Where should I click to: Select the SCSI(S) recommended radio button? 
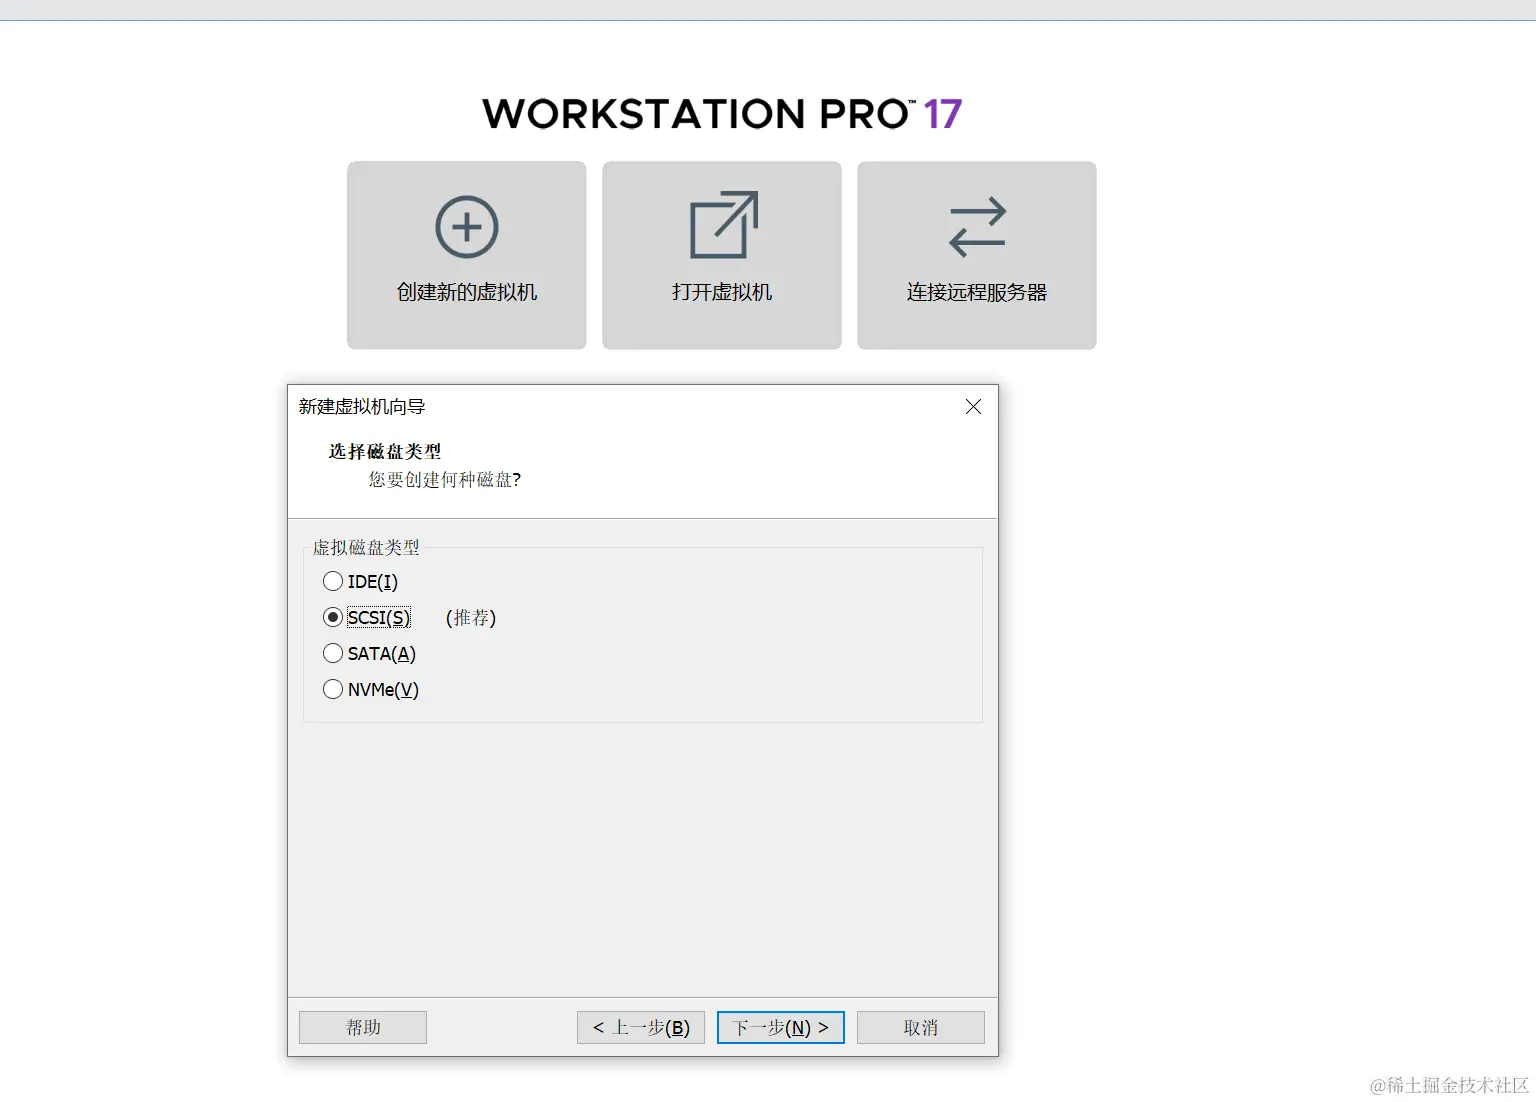pyautogui.click(x=333, y=617)
